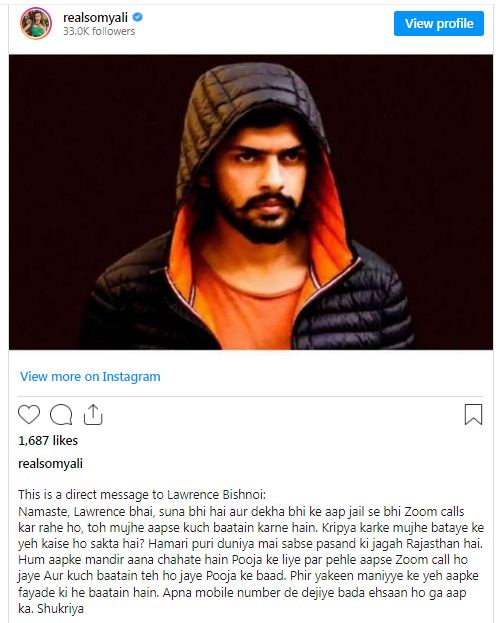
Task: Follow the View more on Instagram link
Action: tap(90, 377)
